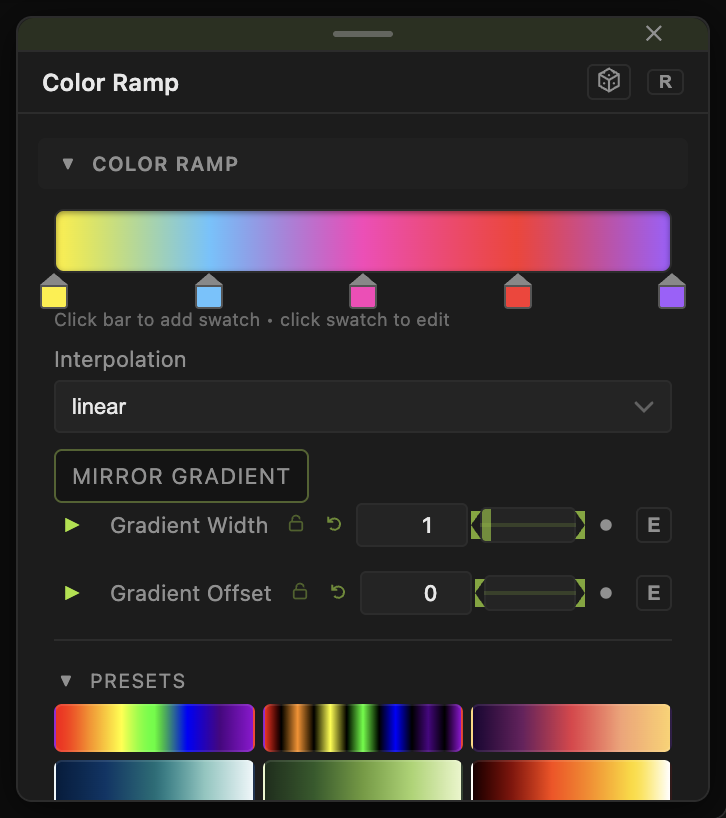The width and height of the screenshot is (726, 818).
Task: Edit the pink color swatch stop
Action: pos(363,292)
